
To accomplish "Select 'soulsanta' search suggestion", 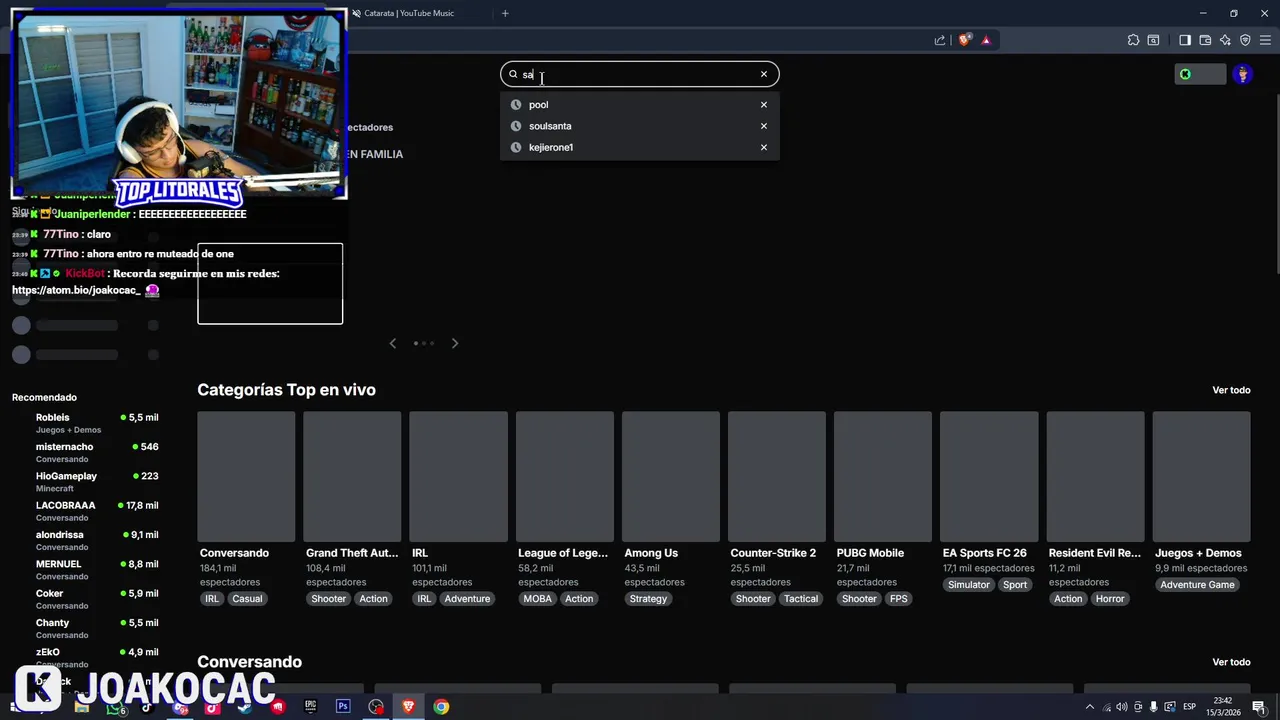I will pos(550,126).
